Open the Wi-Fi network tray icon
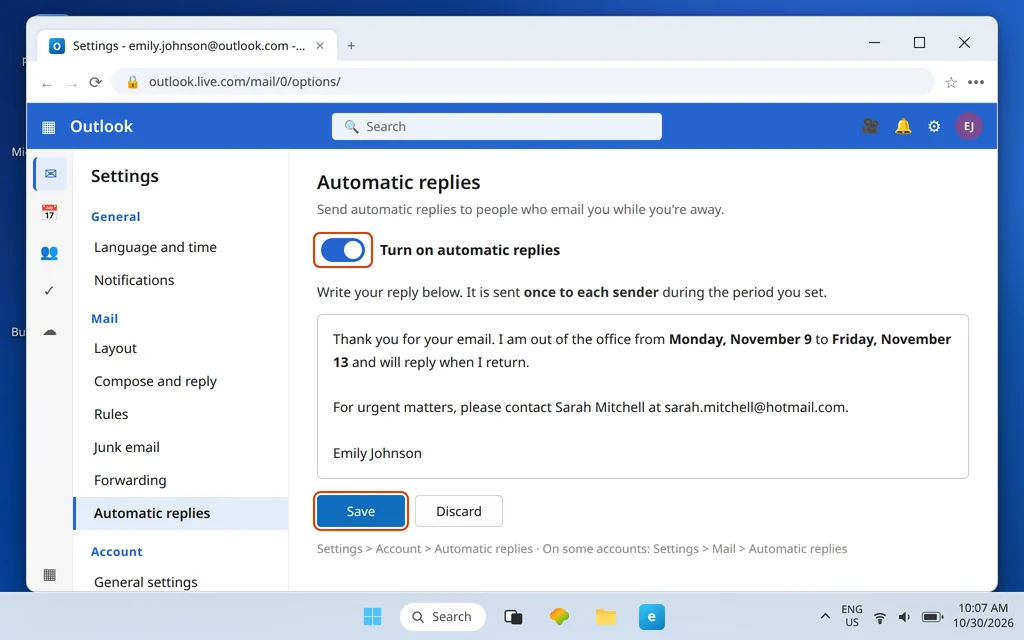1024x640 pixels. tap(880, 617)
